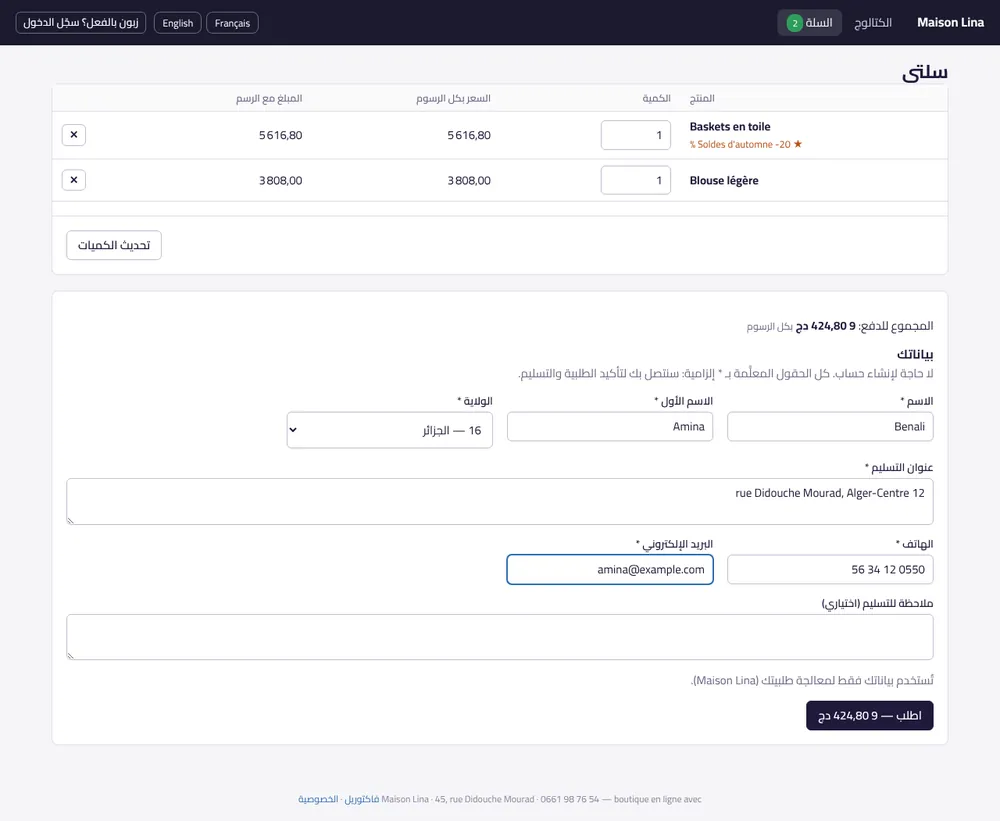
Task: Click the الاسم field containing Benali
Action: point(830,427)
